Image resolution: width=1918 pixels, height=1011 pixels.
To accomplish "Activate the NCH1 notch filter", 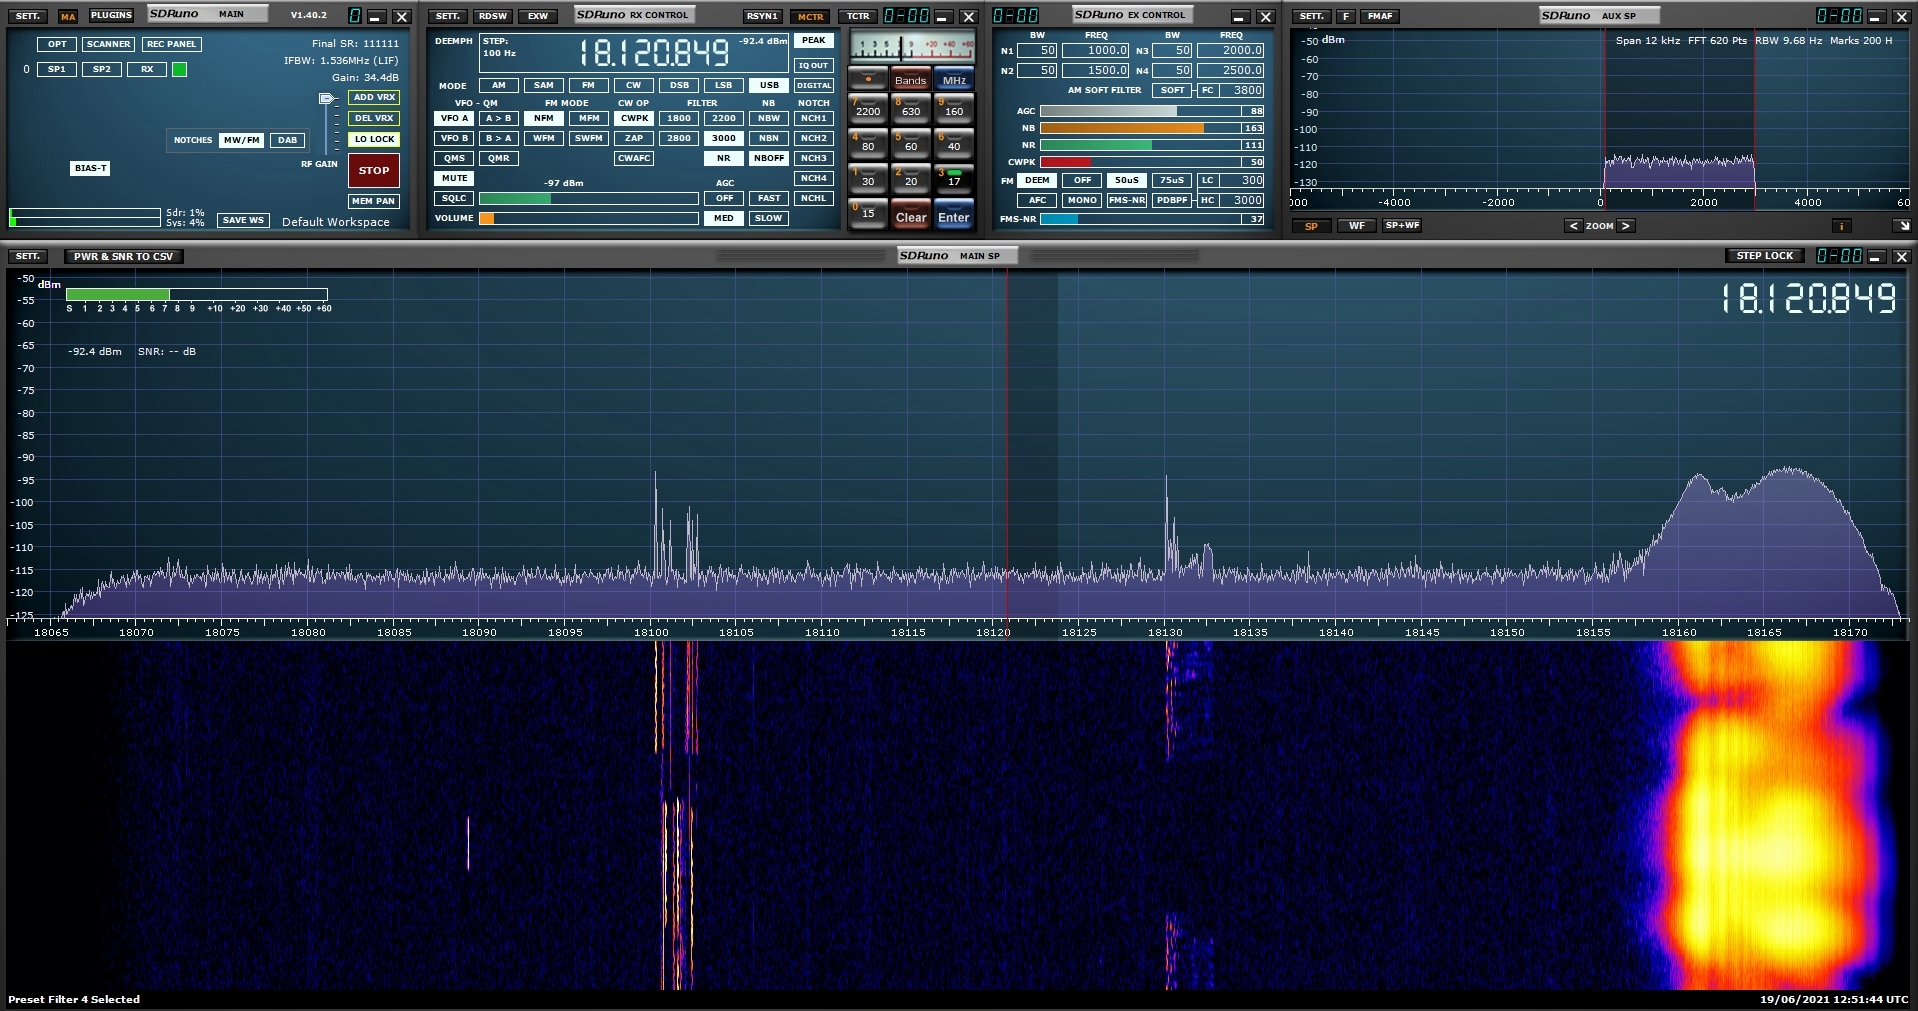I will click(813, 118).
